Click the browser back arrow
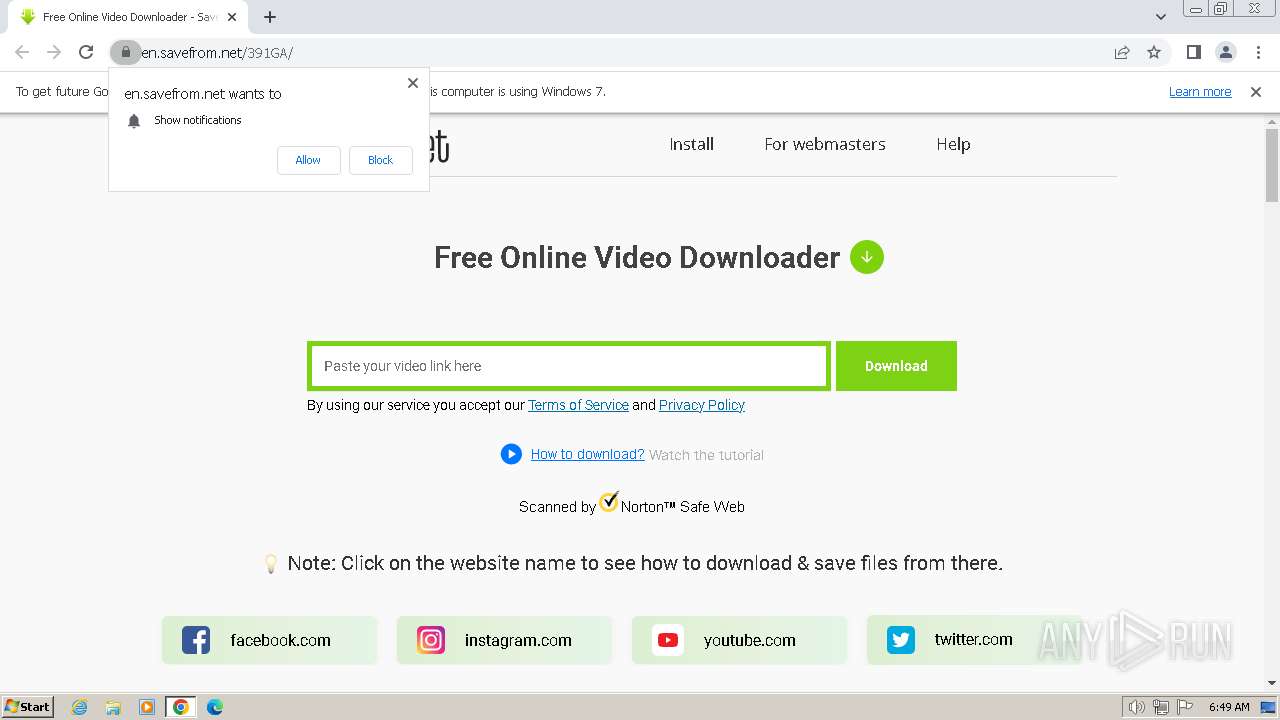The height and width of the screenshot is (720, 1280). (22, 52)
